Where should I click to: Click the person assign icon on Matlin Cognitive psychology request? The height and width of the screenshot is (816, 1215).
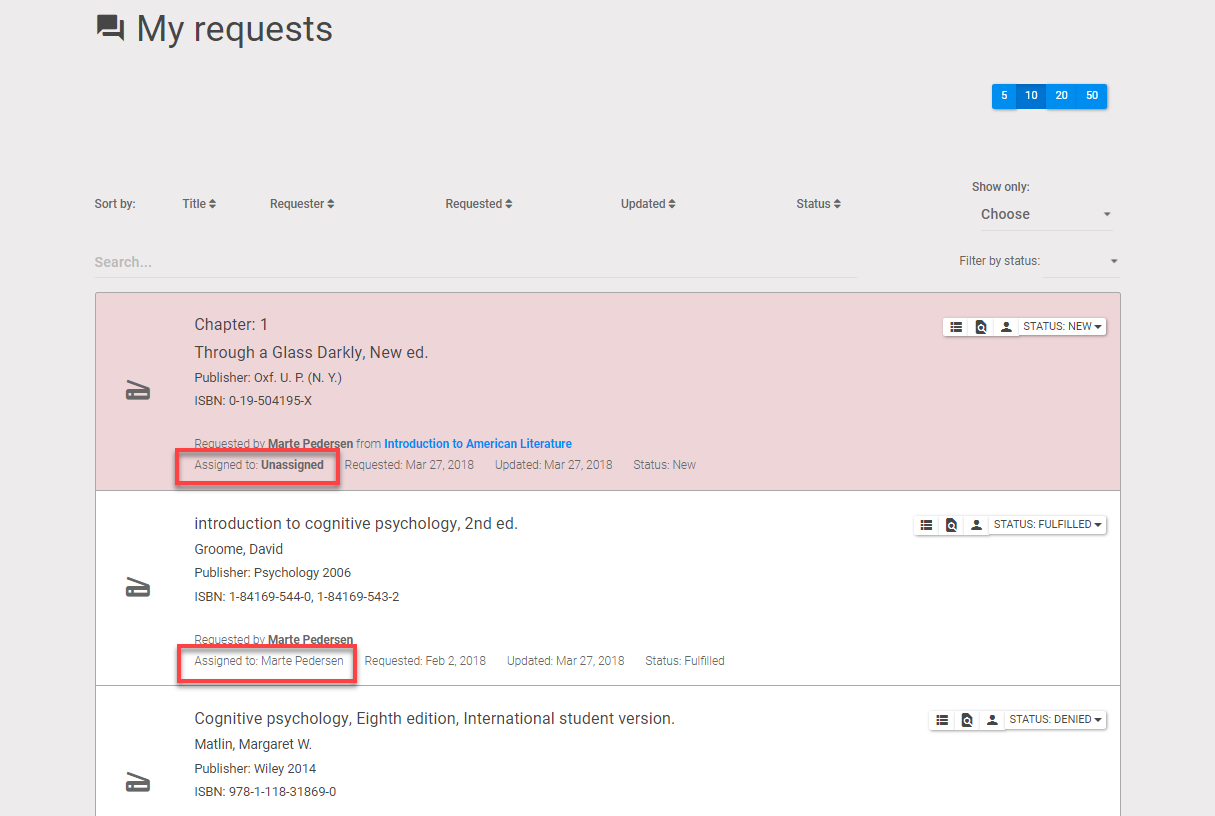(x=992, y=720)
